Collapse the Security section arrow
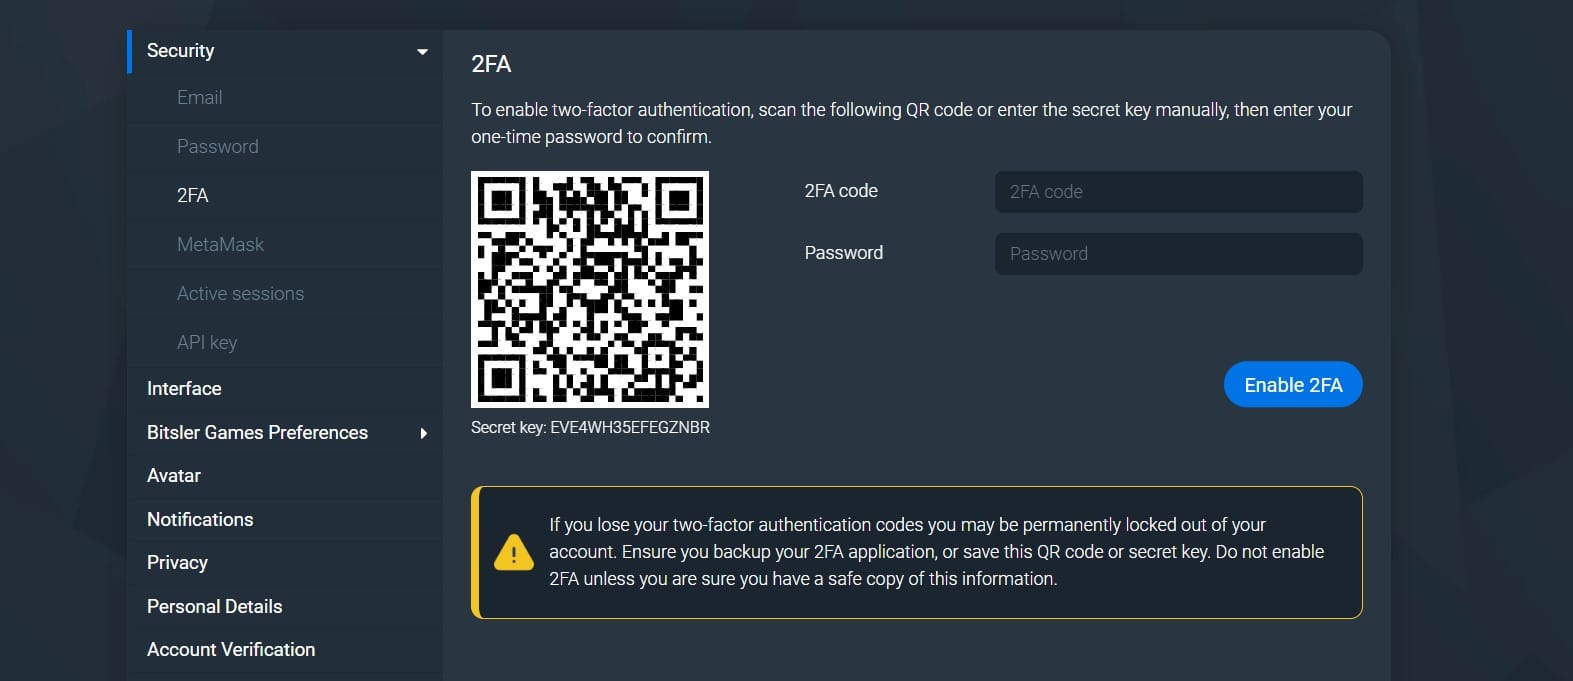1573x681 pixels. point(422,51)
